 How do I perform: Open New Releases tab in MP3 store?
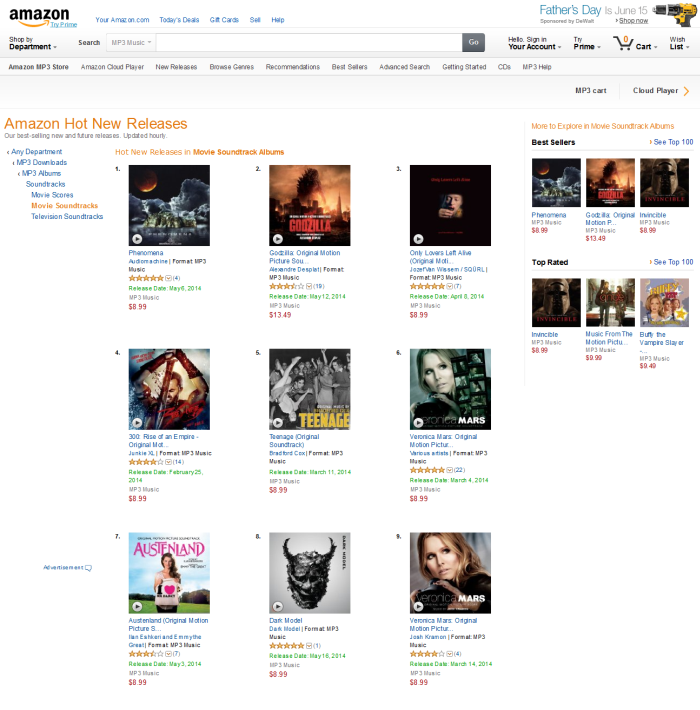(176, 67)
